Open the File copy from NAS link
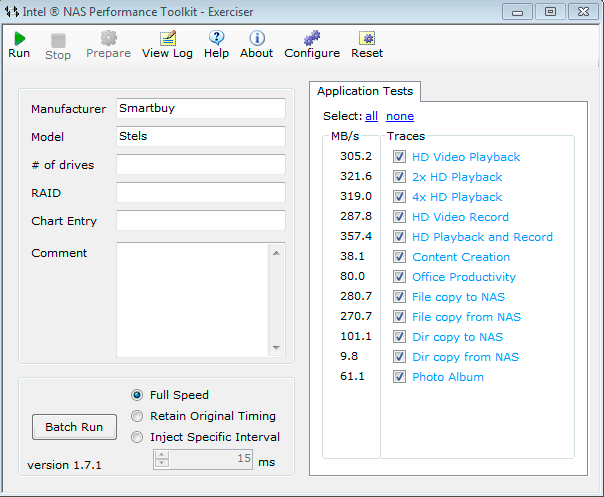Viewport: 604px width, 497px height. click(466, 317)
